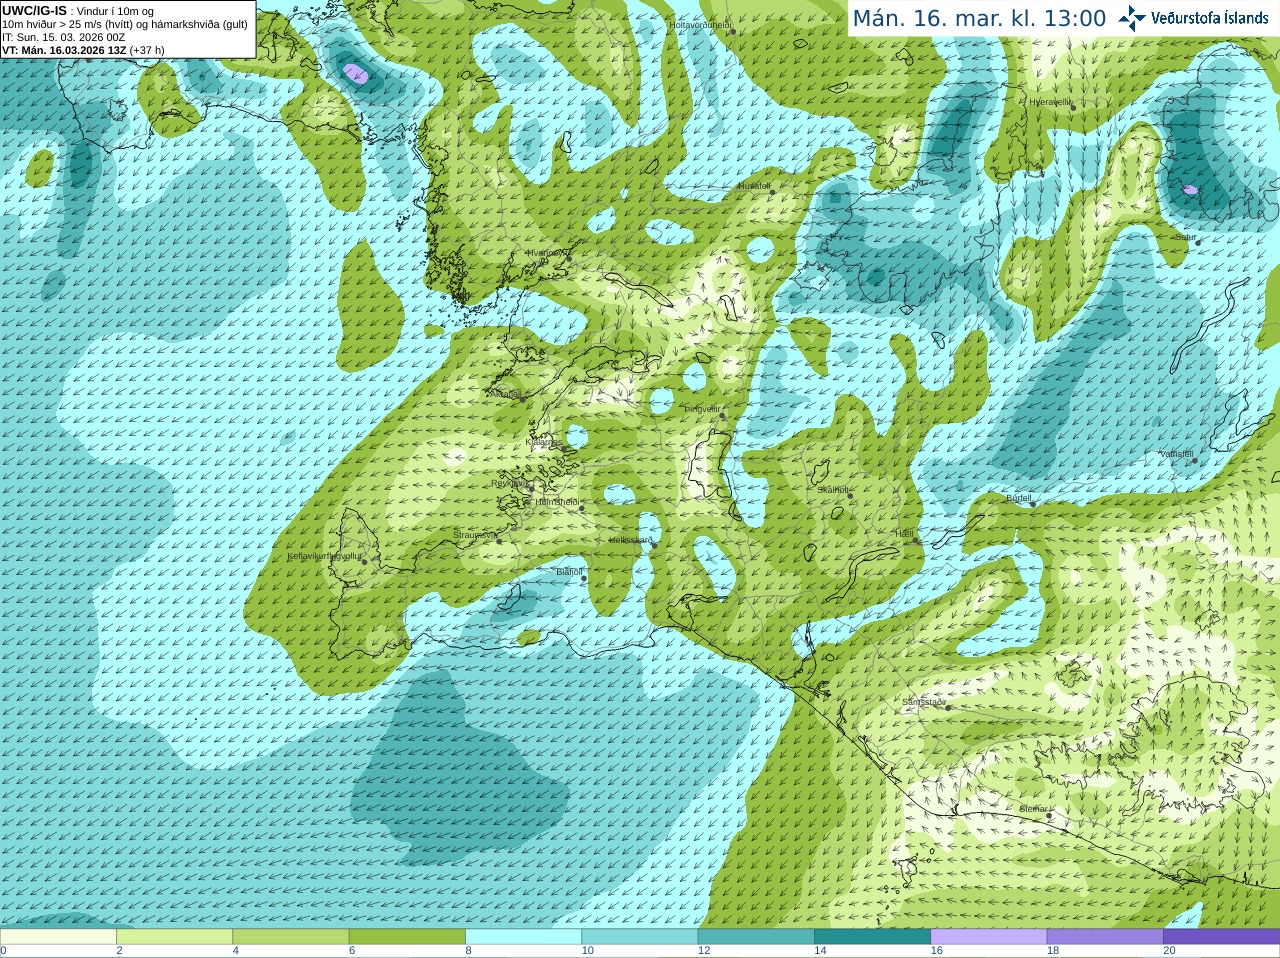Select the 4–6 m/s legend color swatch
The image size is (1280, 958).
291,937
